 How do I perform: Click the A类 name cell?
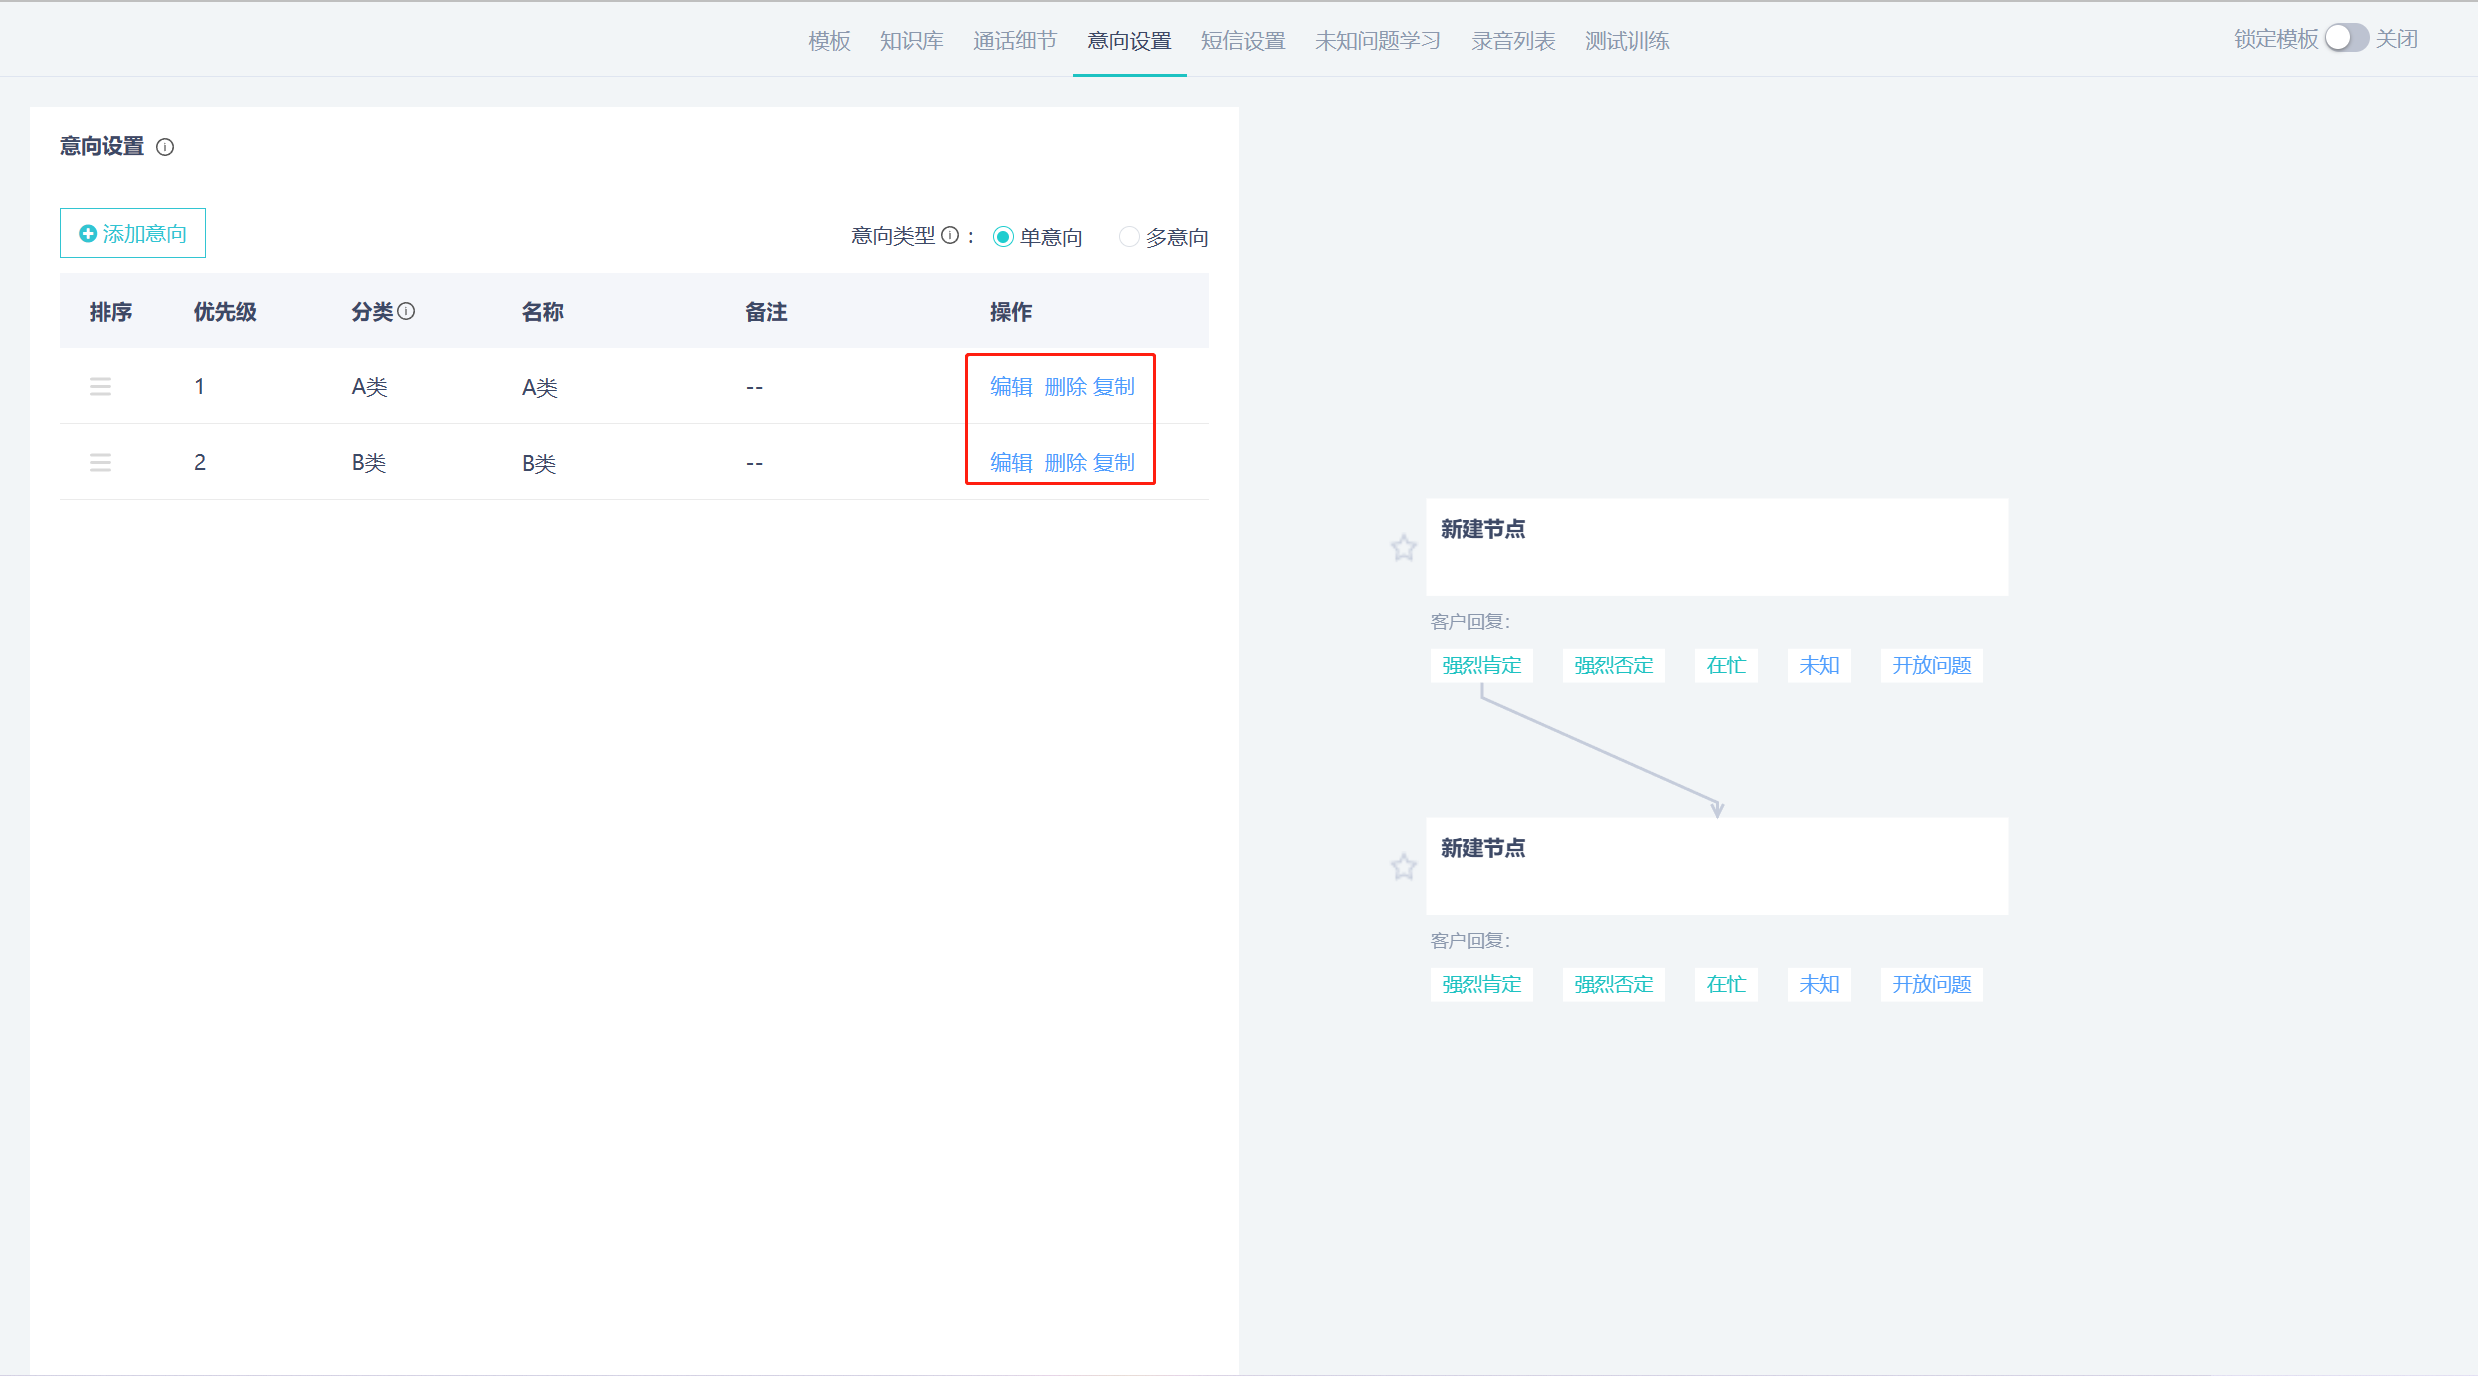[x=540, y=388]
